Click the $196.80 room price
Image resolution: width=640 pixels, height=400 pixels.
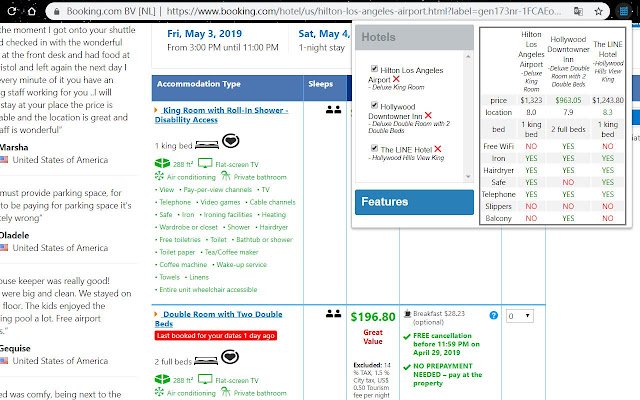(x=373, y=317)
